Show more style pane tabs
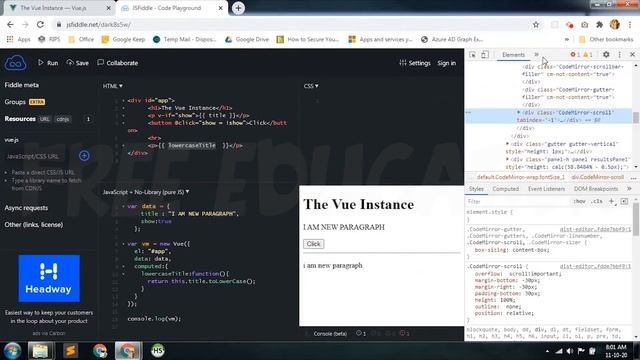 pyautogui.click(x=629, y=189)
